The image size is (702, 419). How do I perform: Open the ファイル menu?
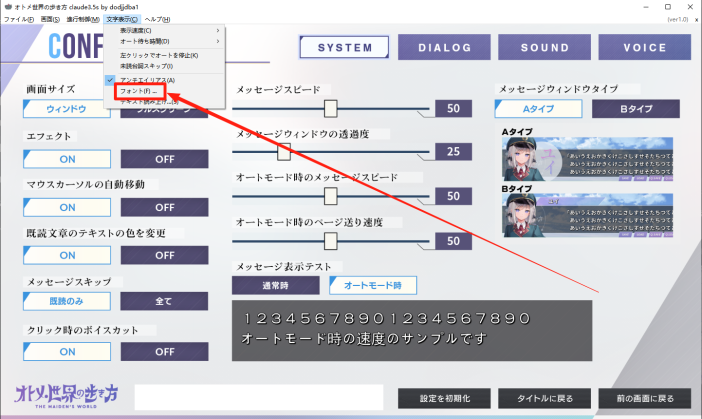(17, 19)
